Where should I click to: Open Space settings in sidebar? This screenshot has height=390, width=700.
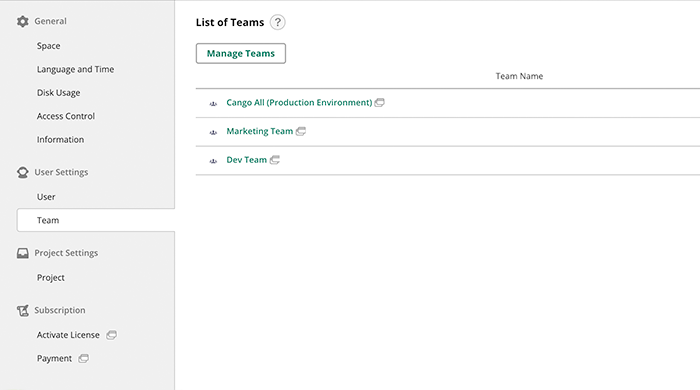tap(48, 46)
